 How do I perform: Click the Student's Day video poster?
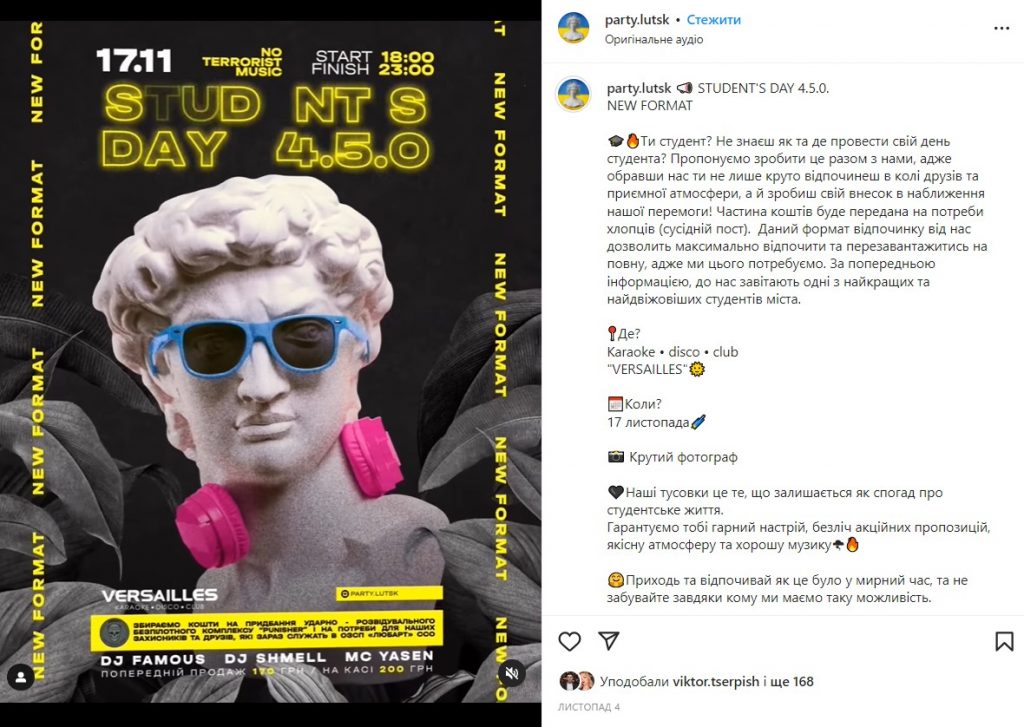[x=270, y=361]
